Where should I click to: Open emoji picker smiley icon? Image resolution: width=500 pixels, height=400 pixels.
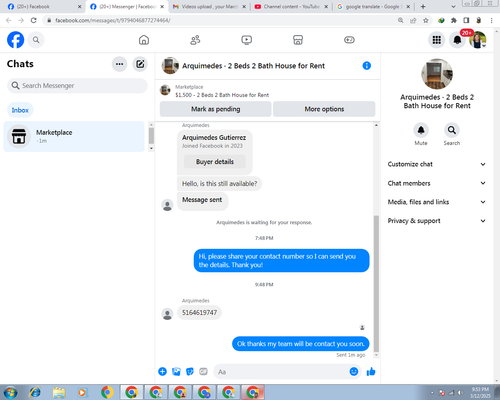click(354, 371)
